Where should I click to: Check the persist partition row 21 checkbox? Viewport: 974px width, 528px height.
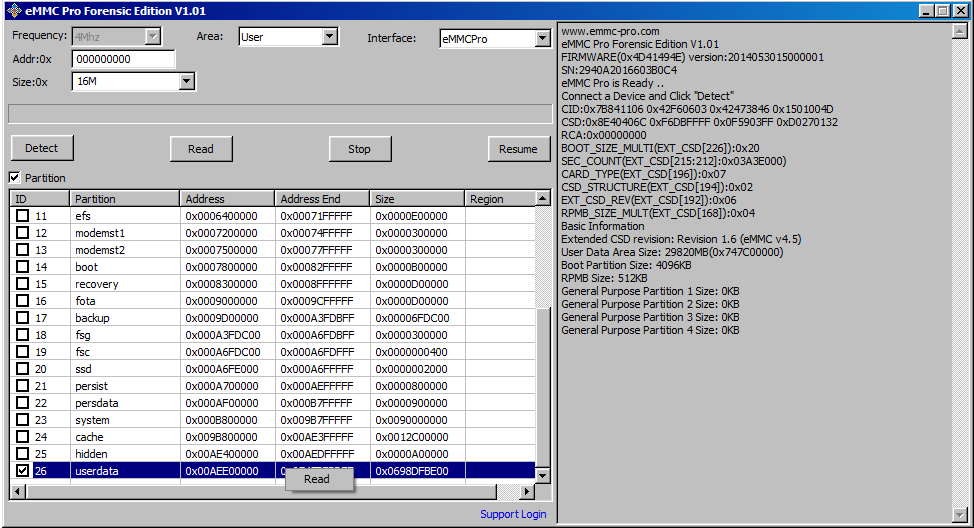(x=22, y=385)
